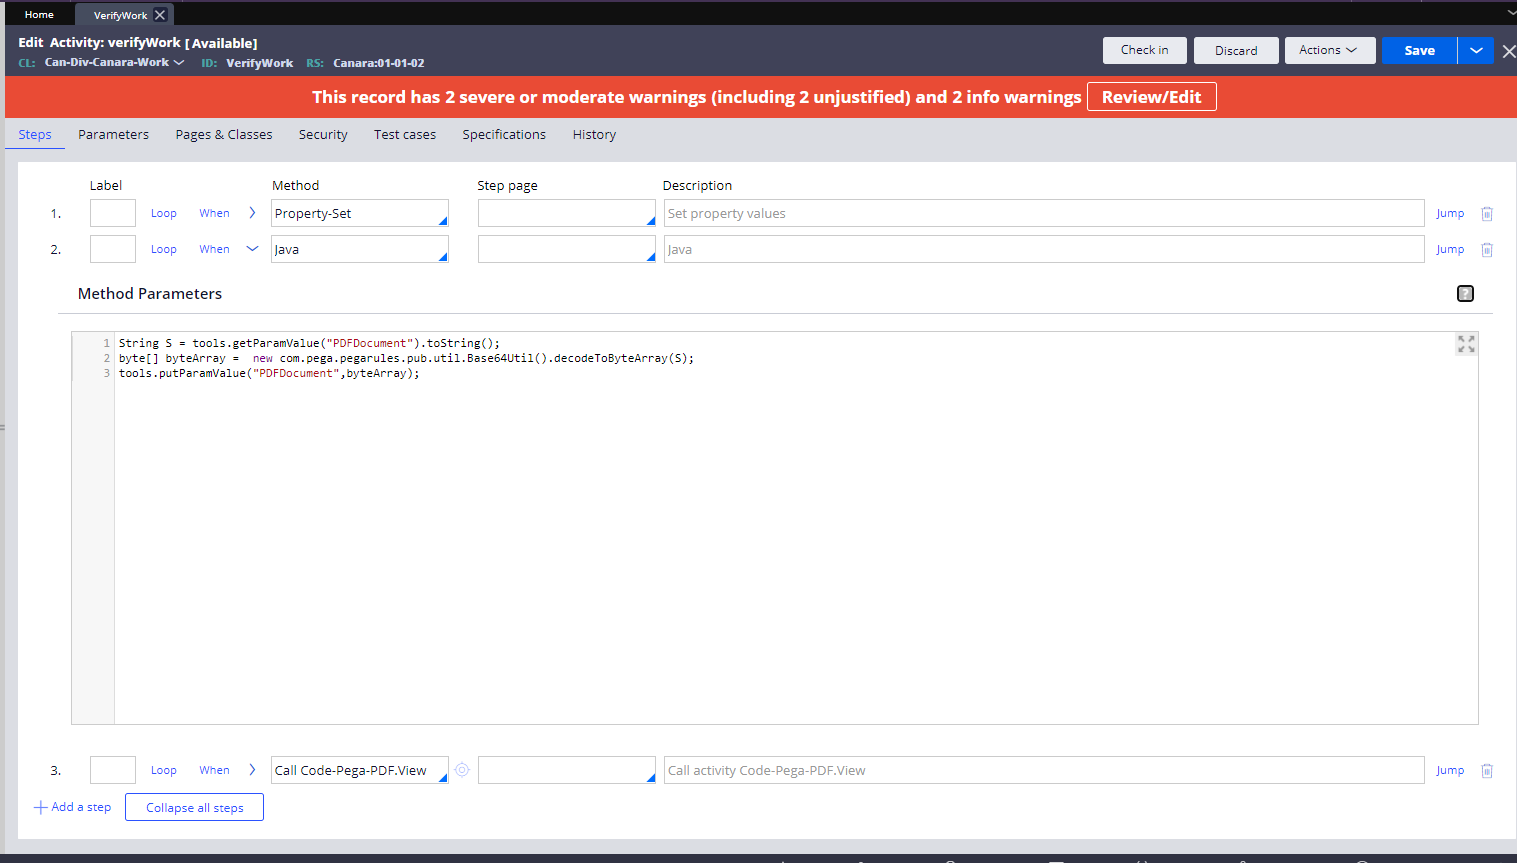Click the Label input field for step 1
The width and height of the screenshot is (1517, 863).
(x=112, y=212)
